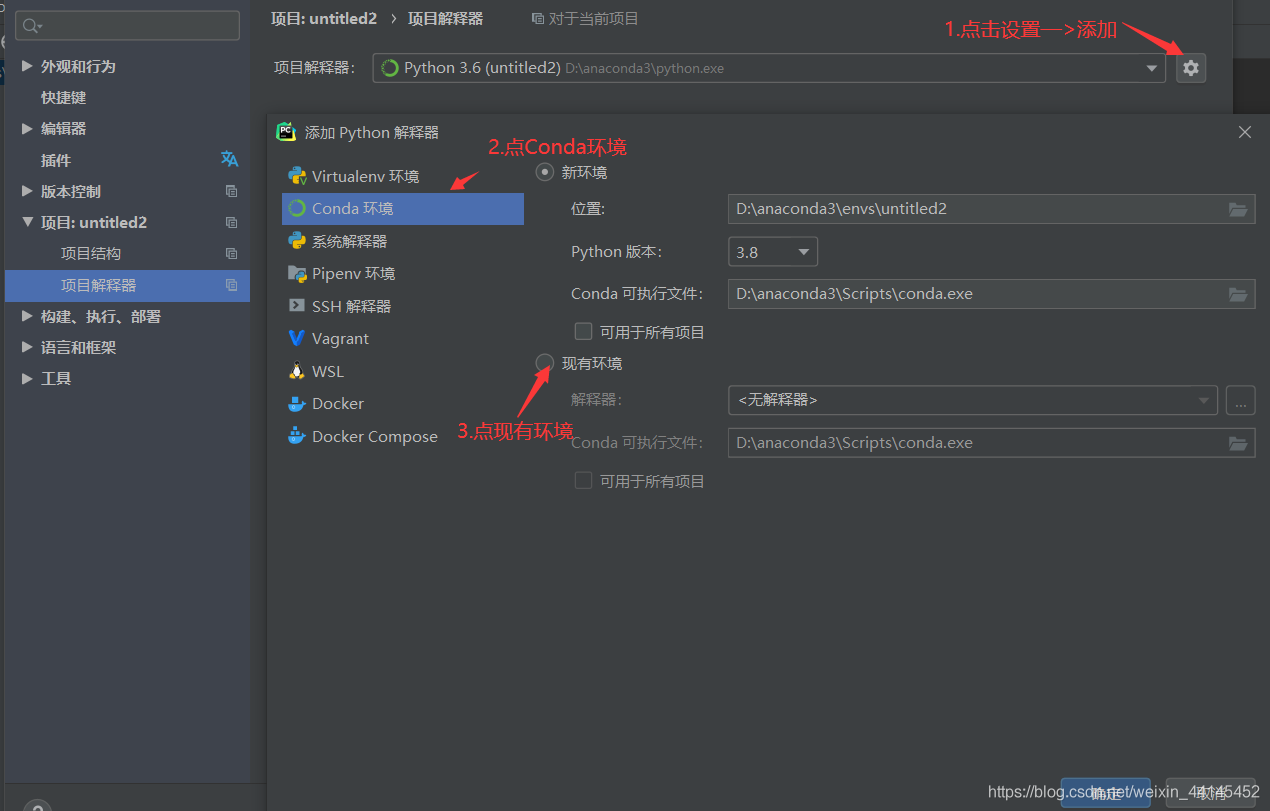
Task: Click the Conda 环境 green ring icon
Action: pos(297,208)
